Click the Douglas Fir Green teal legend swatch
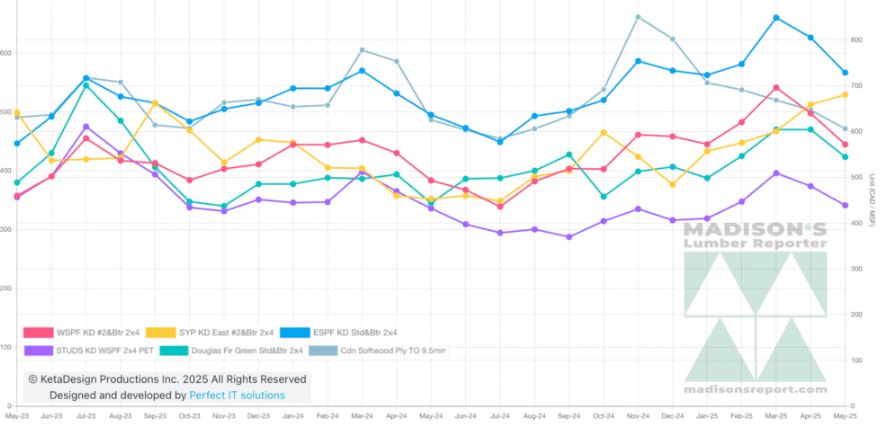The width and height of the screenshot is (881, 433). pyautogui.click(x=179, y=350)
